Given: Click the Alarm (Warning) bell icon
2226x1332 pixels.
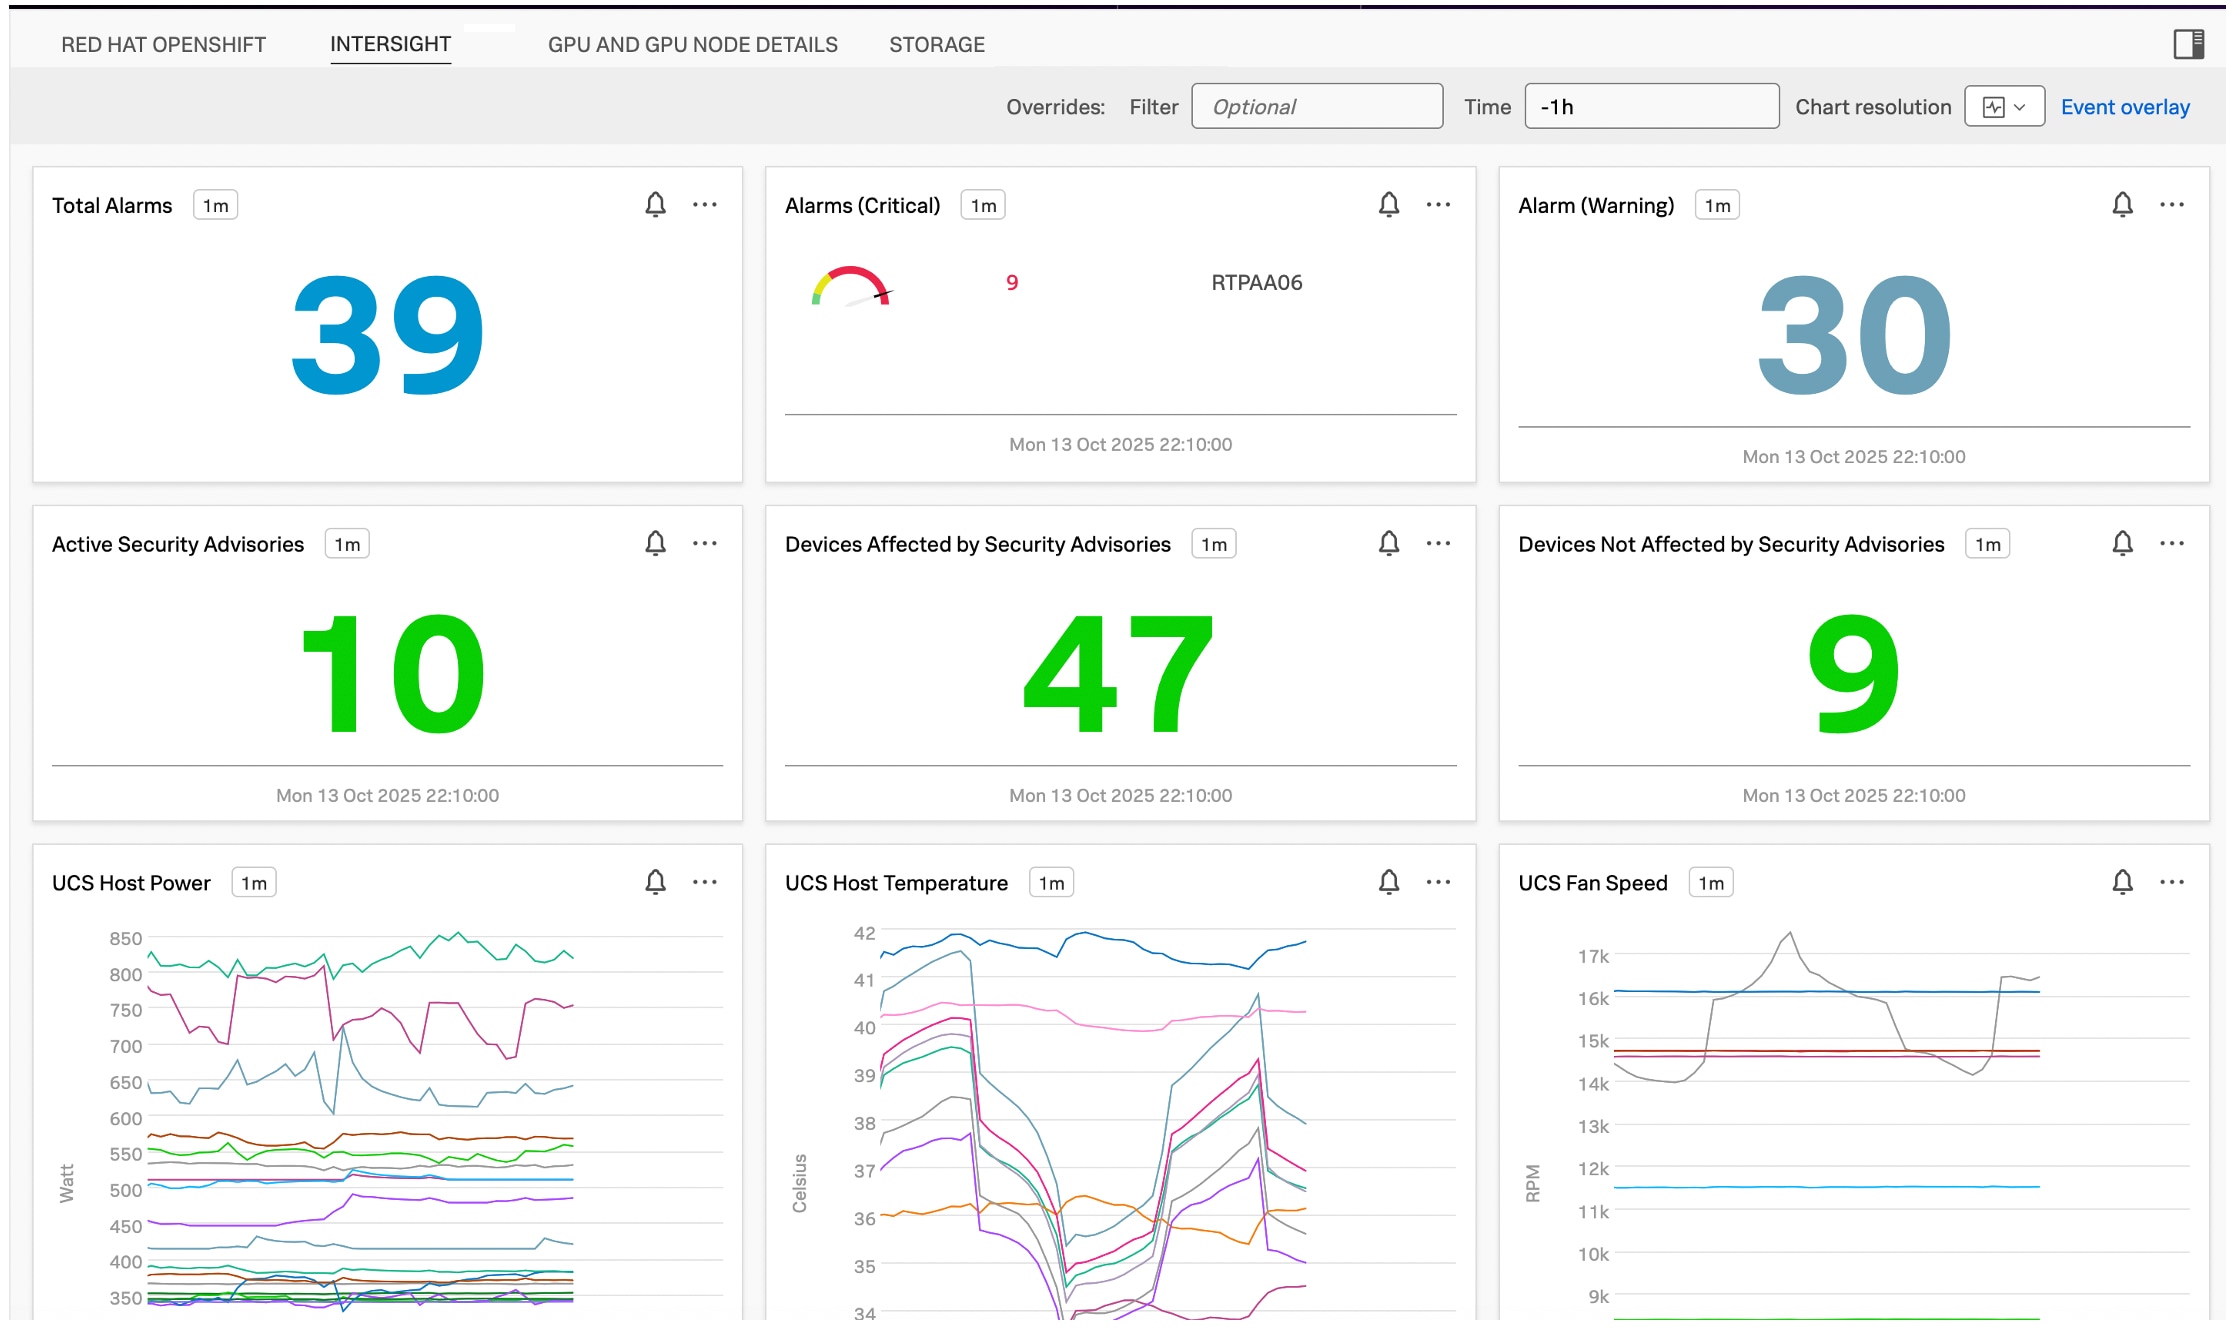Looking at the screenshot, I should point(2122,205).
